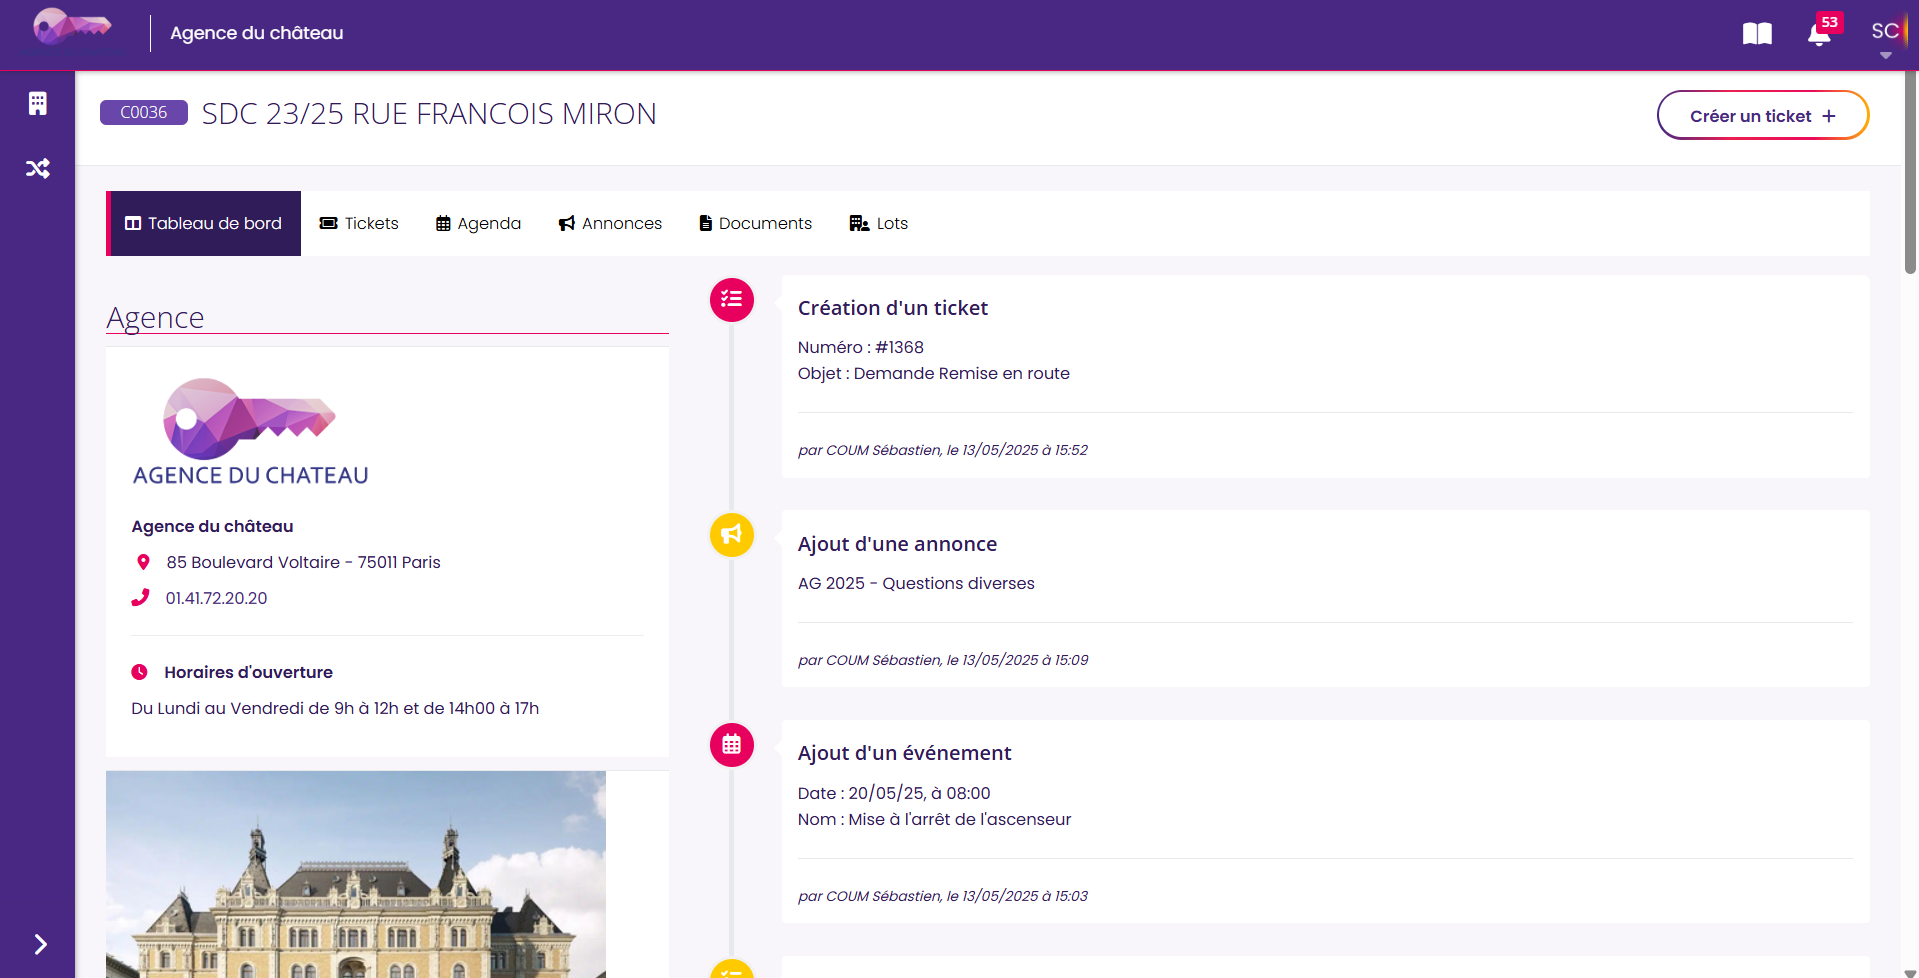Screen dimensions: 1919x978
Task: Open the building icon in sidebar
Action: coord(37,104)
